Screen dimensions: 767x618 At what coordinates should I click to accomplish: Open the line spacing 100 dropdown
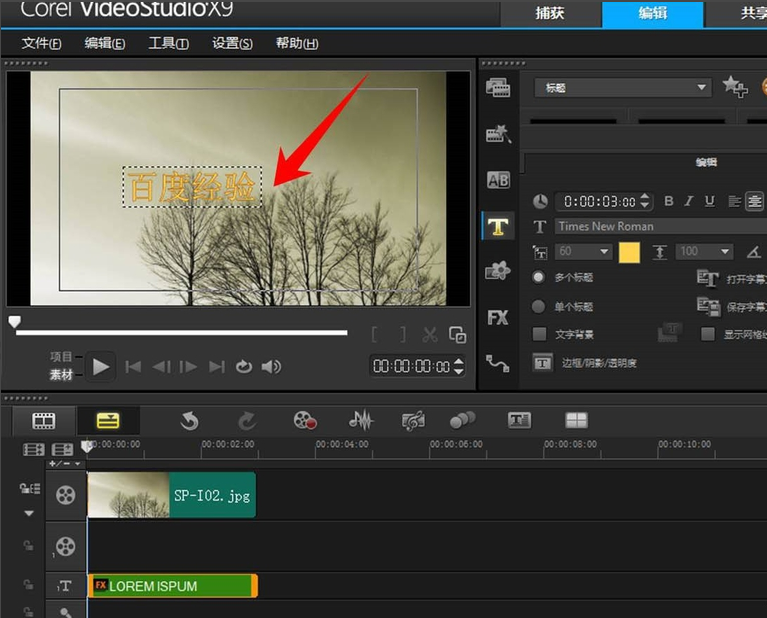pyautogui.click(x=724, y=252)
